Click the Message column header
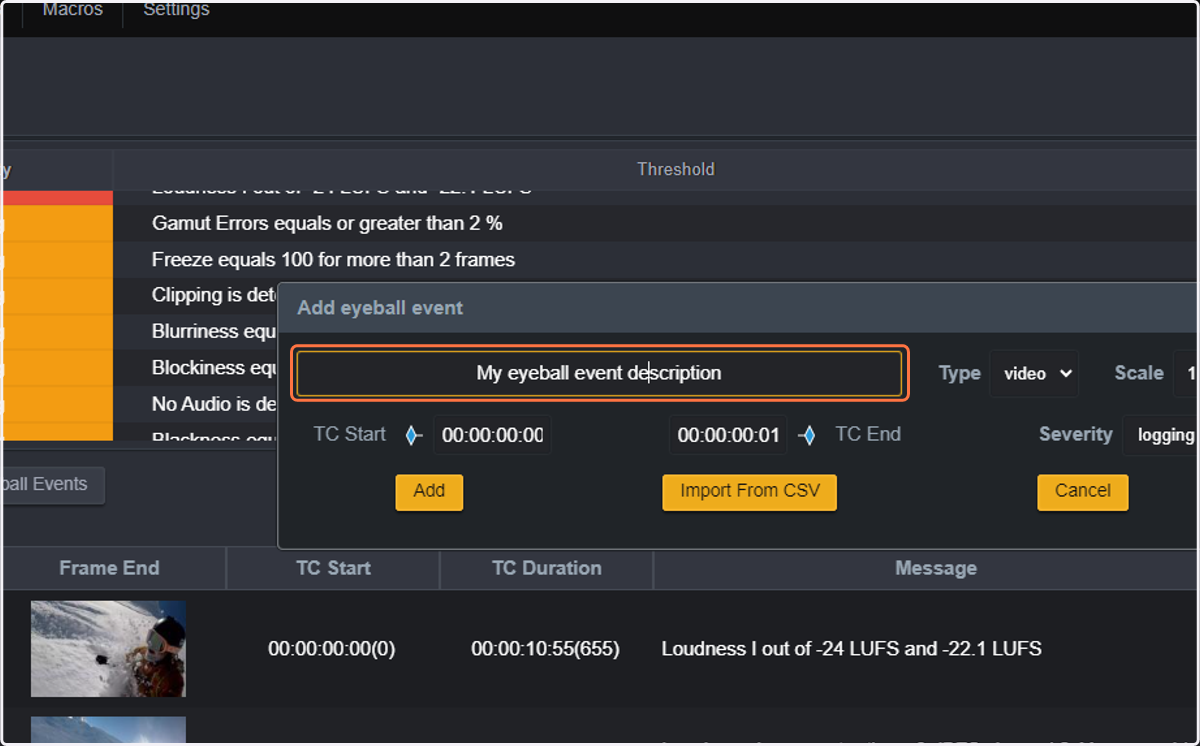Image resolution: width=1200 pixels, height=746 pixels. 935,568
